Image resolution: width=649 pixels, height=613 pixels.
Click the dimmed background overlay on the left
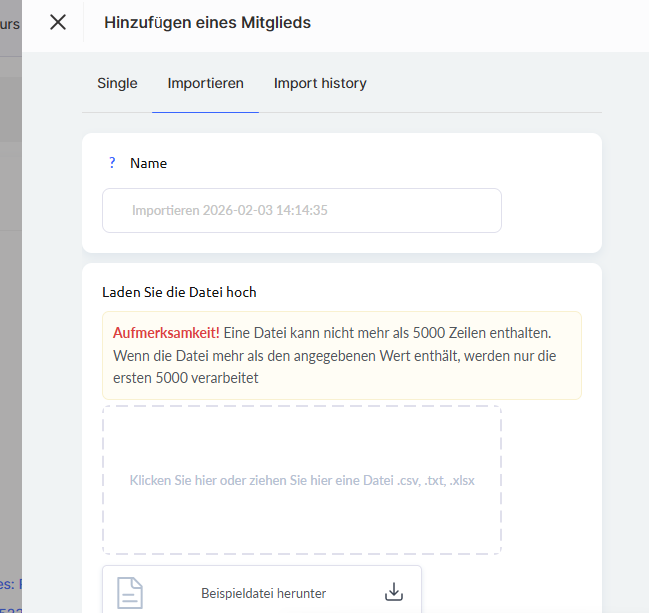point(10,300)
